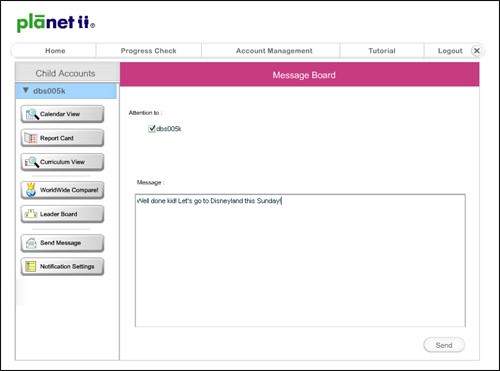
Task: Go to the Progress Check tab
Action: (149, 51)
